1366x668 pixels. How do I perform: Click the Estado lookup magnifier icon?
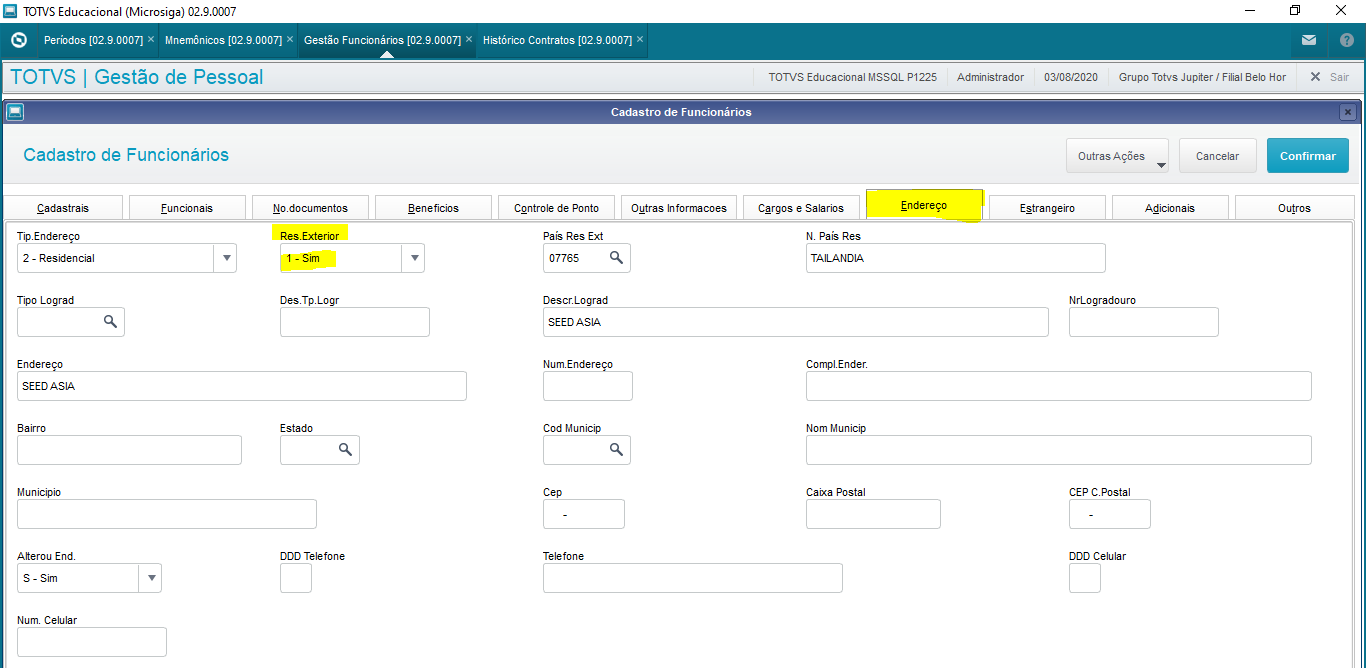[x=345, y=450]
